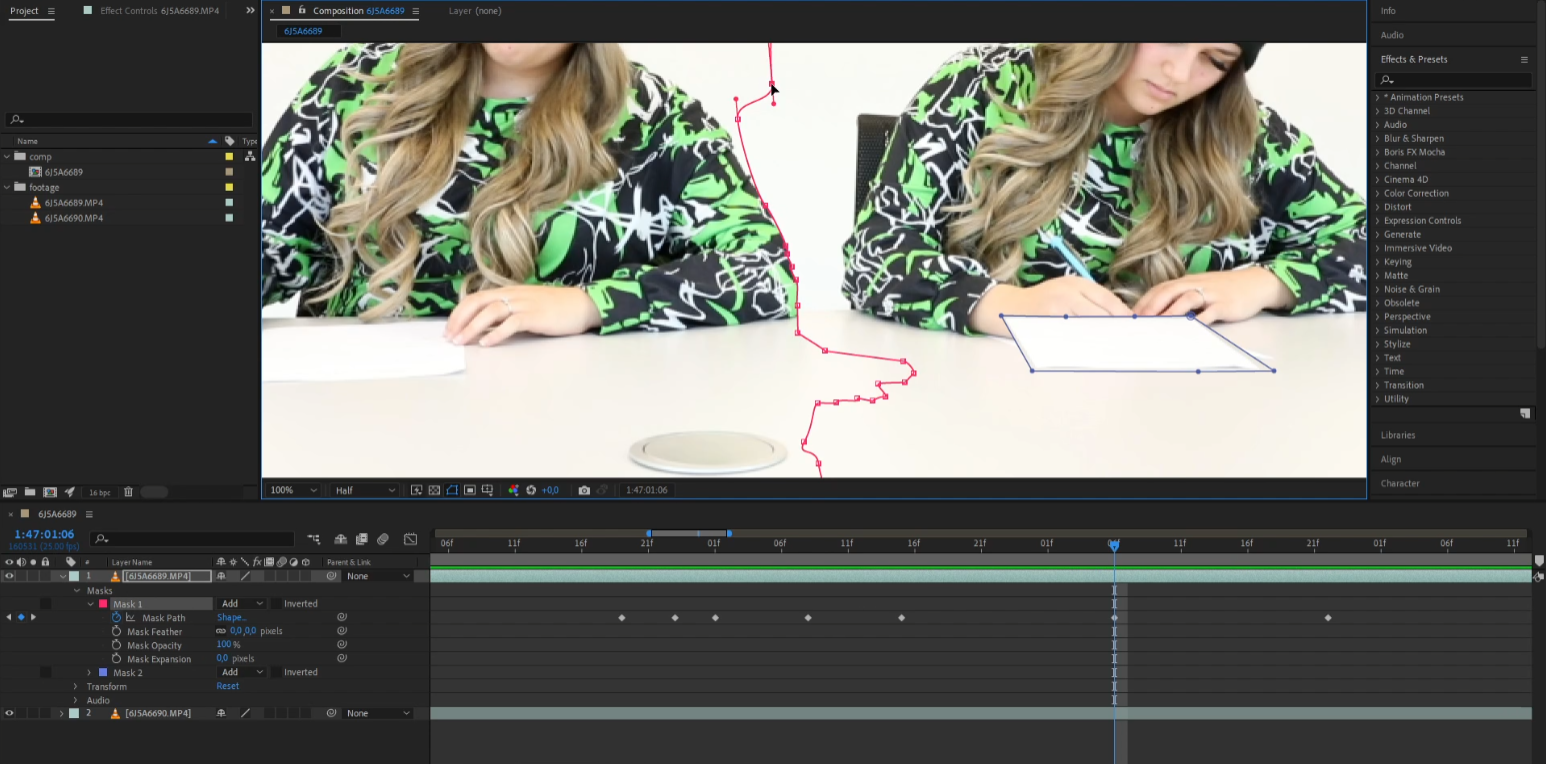Open the Character panel

point(1400,483)
